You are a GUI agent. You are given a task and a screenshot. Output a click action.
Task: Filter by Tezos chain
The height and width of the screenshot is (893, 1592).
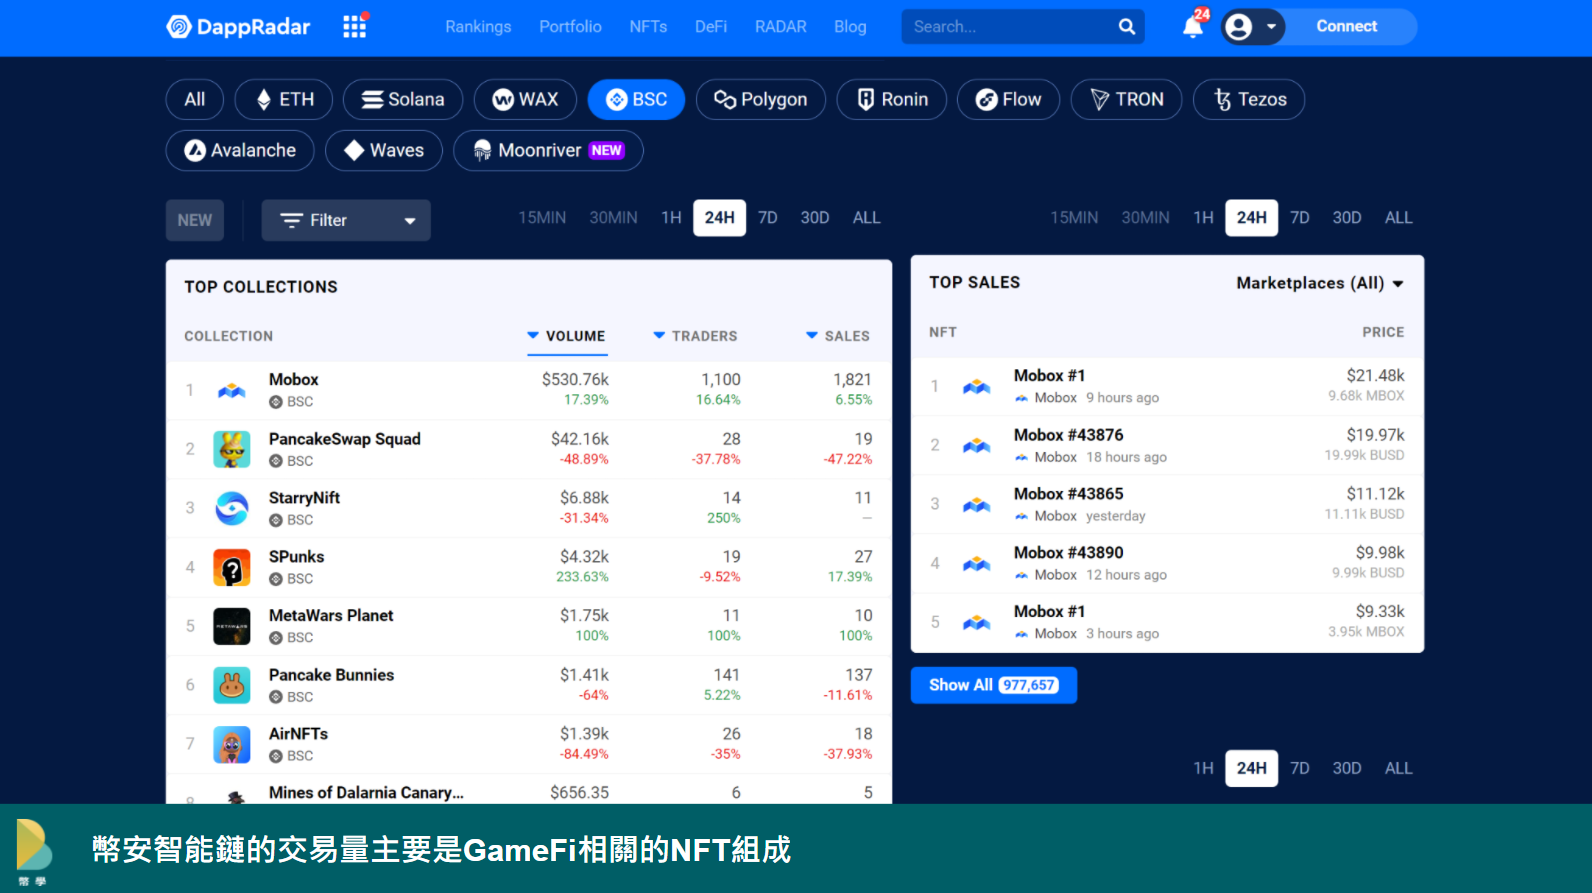pyautogui.click(x=1249, y=99)
